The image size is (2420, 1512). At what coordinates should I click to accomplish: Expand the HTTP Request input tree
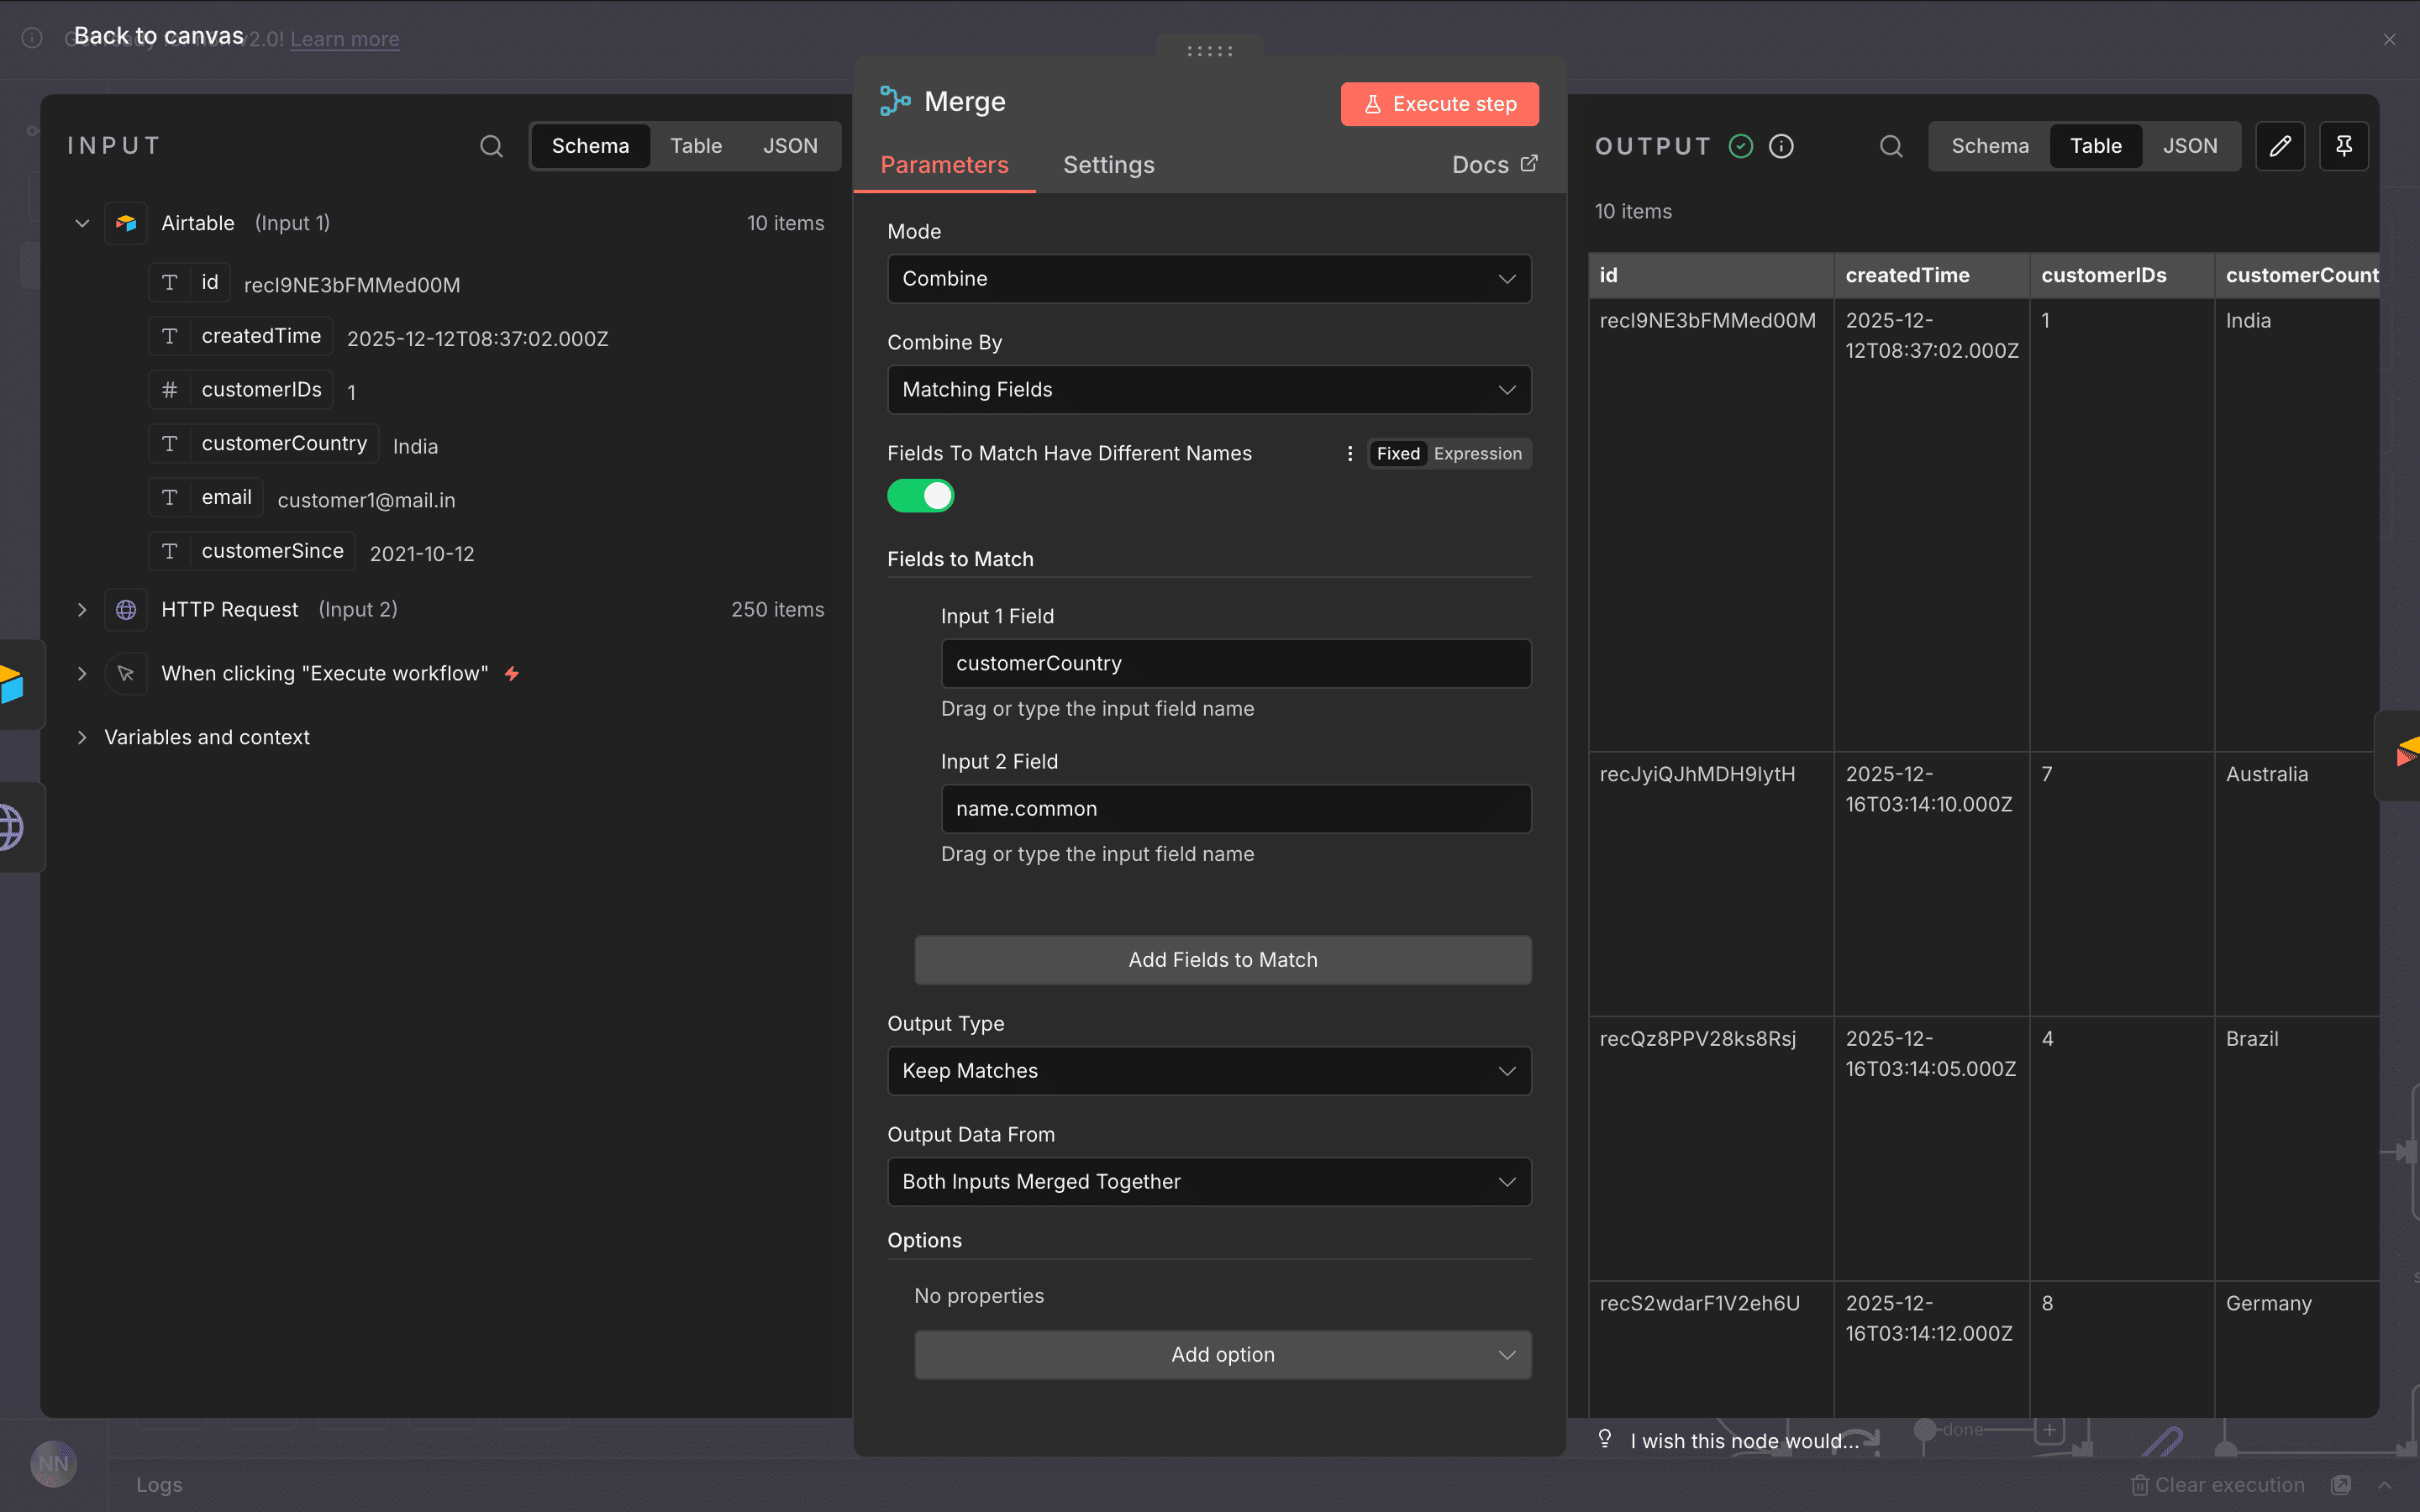pyautogui.click(x=82, y=610)
